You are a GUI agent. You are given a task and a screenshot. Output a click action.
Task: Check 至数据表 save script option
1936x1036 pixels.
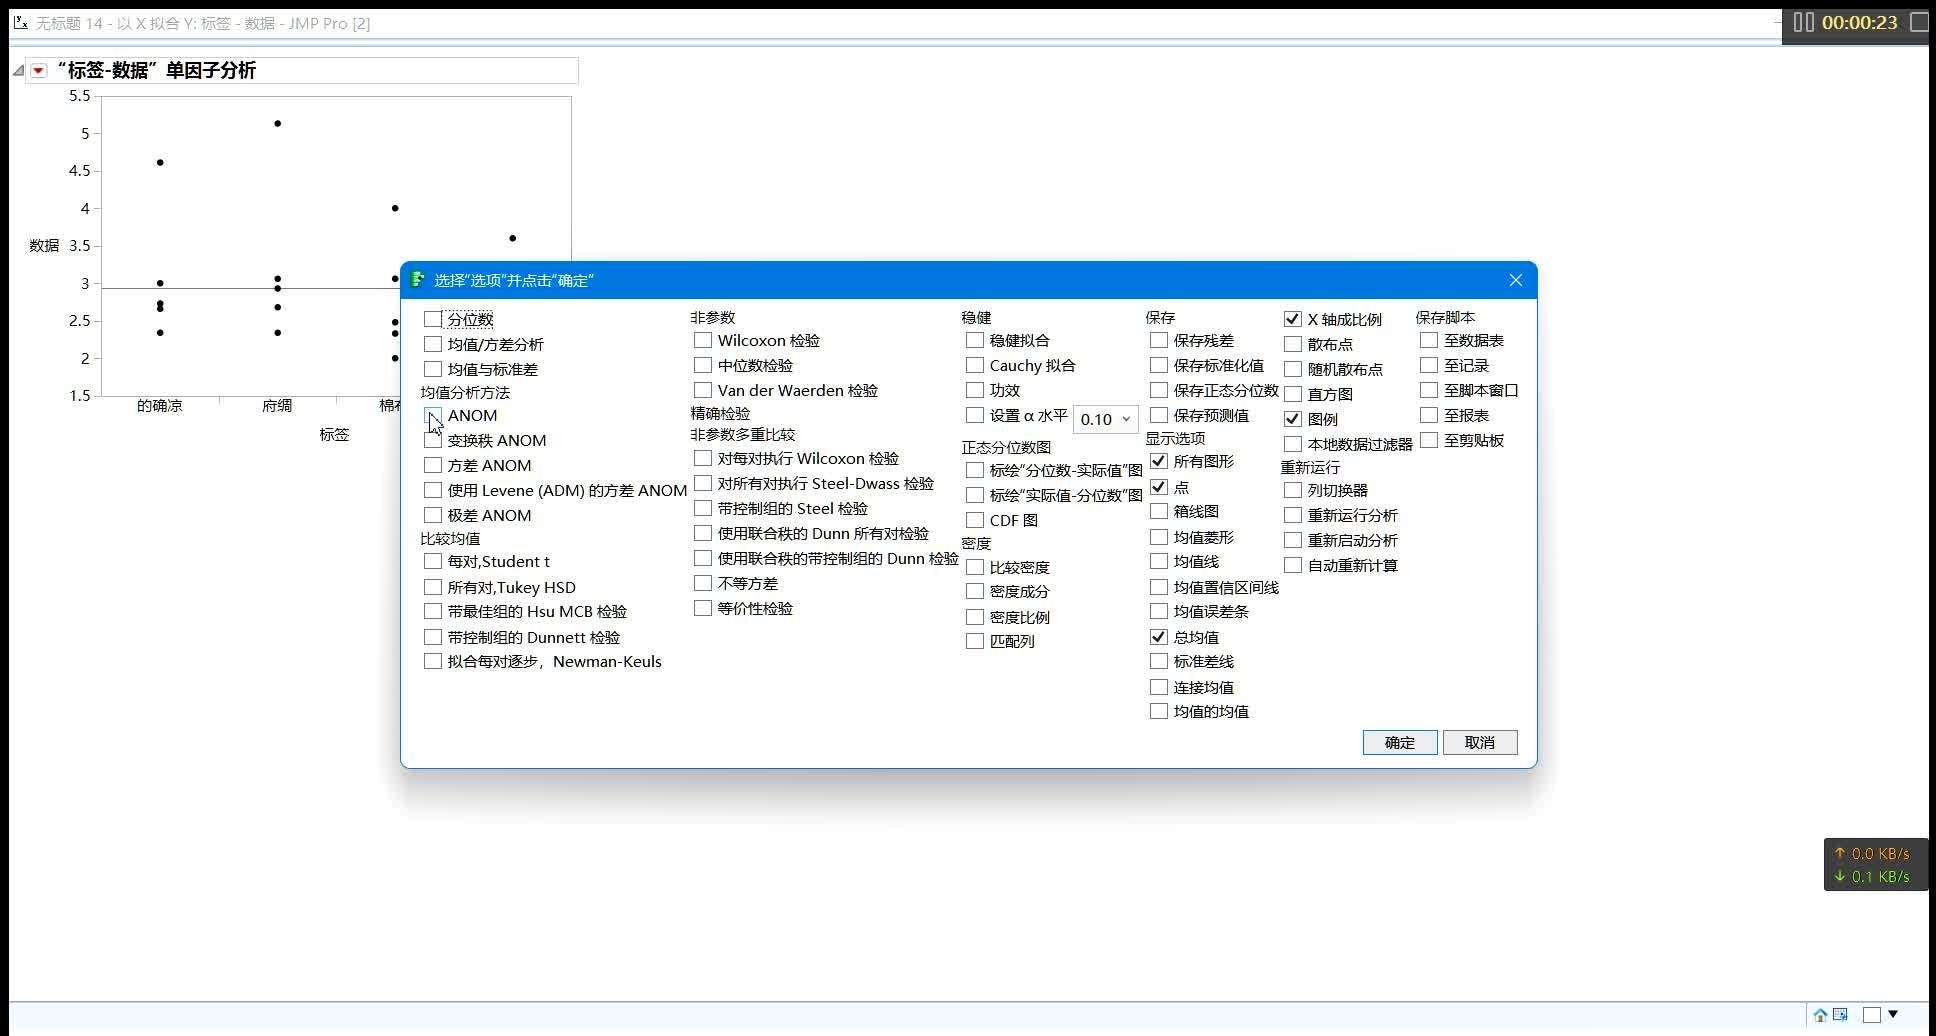point(1429,340)
